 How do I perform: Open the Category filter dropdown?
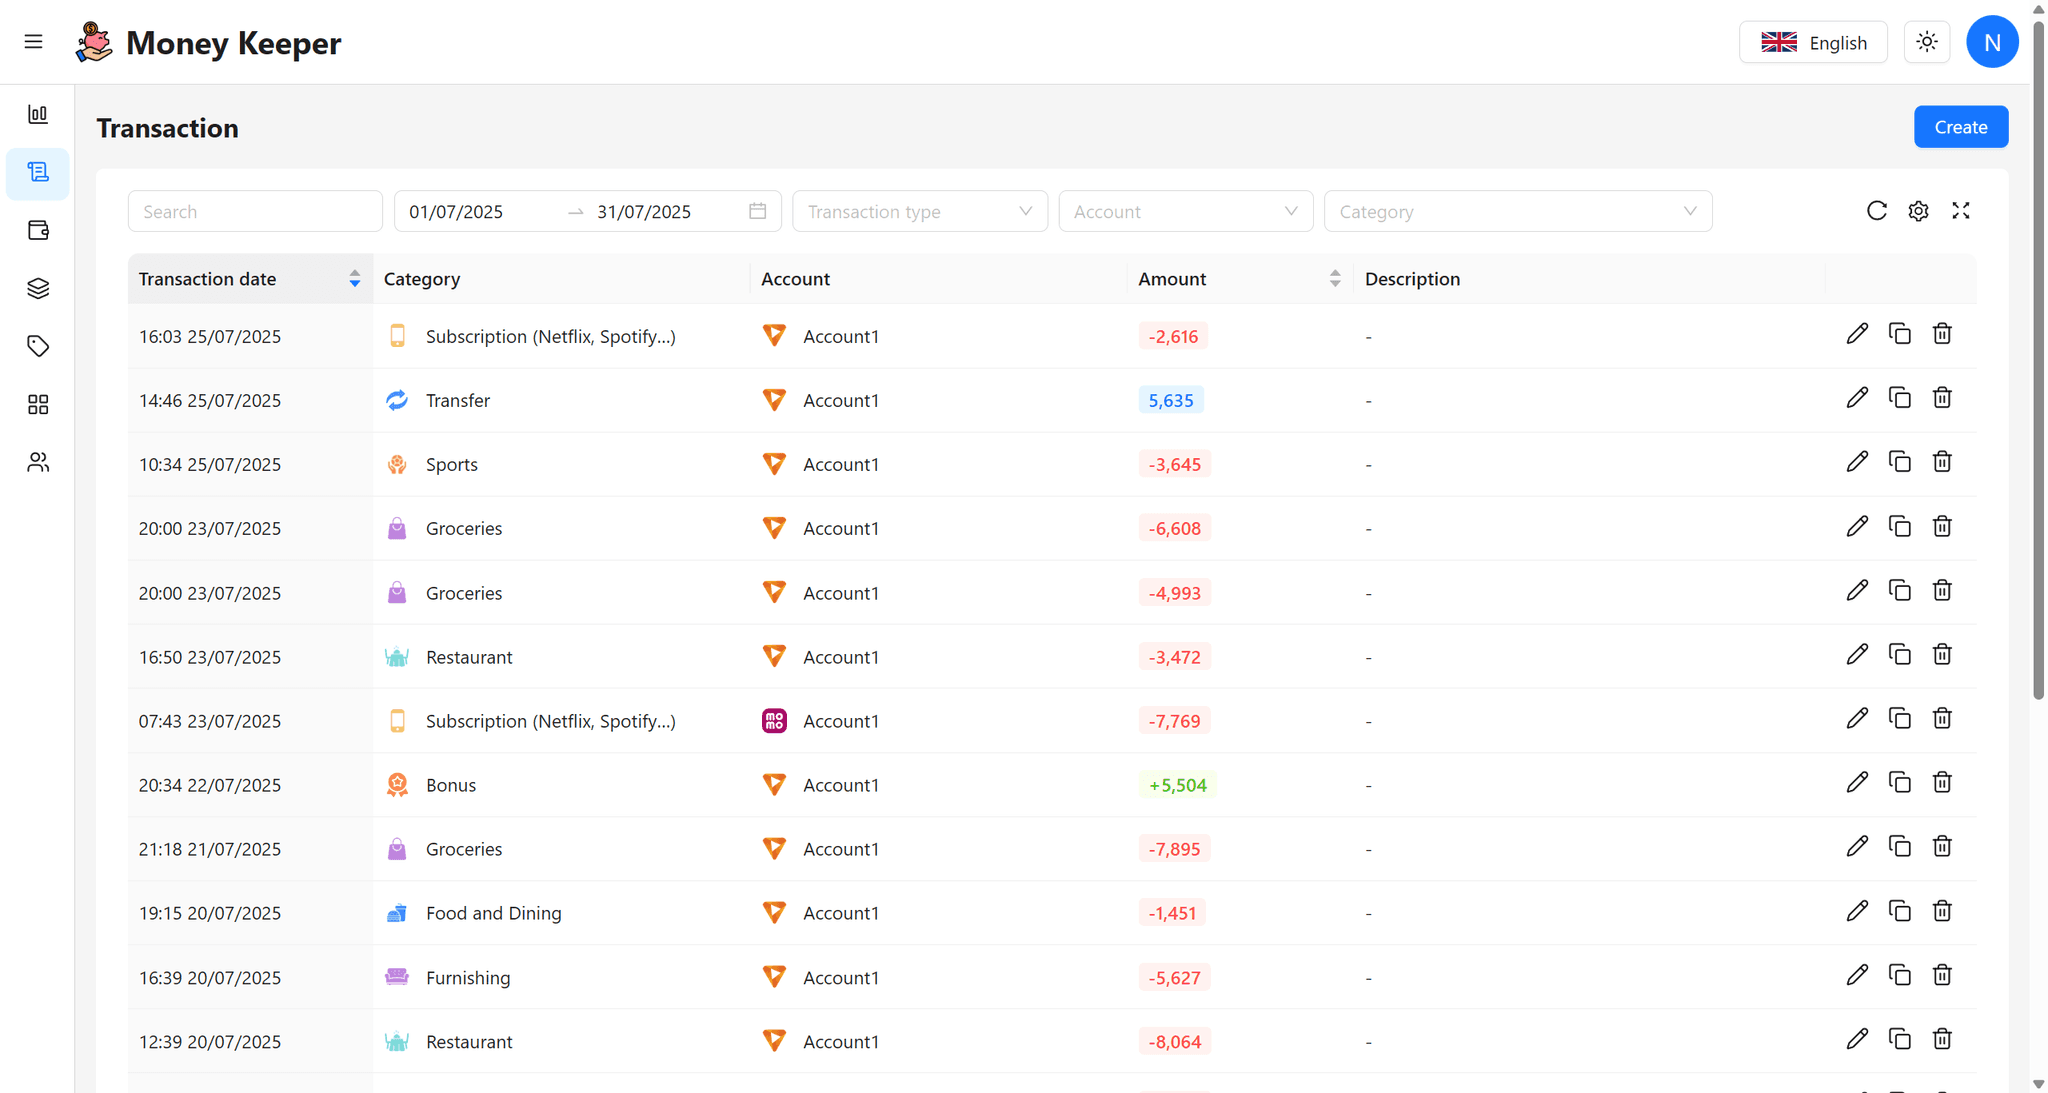click(x=1517, y=211)
